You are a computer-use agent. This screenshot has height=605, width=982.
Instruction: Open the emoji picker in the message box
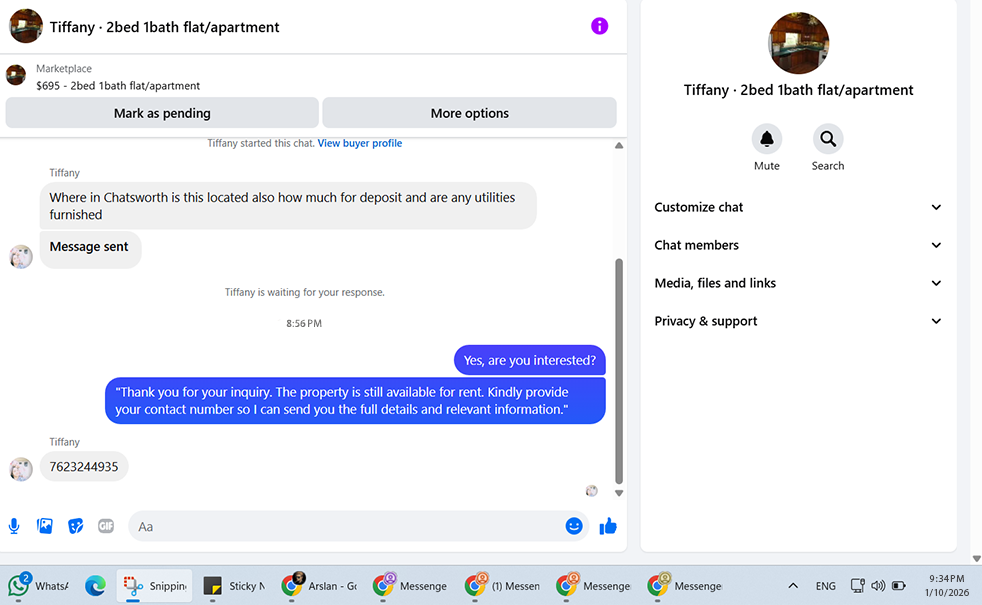tap(574, 526)
